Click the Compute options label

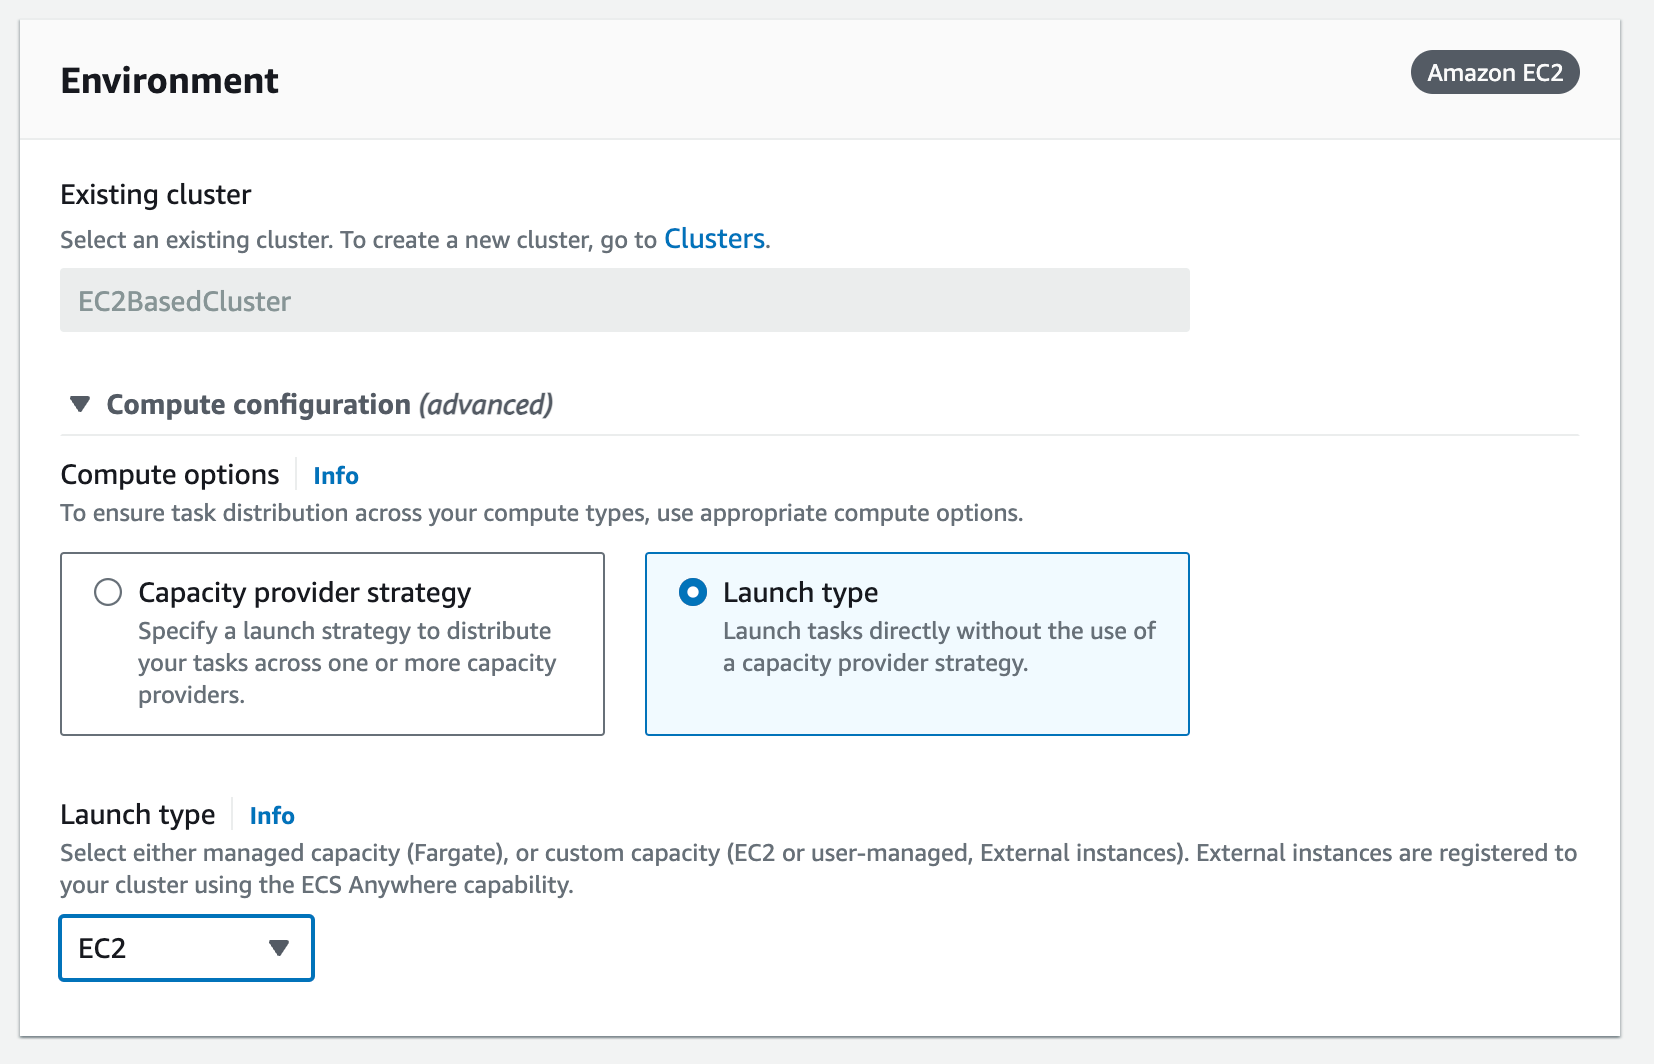(x=169, y=475)
